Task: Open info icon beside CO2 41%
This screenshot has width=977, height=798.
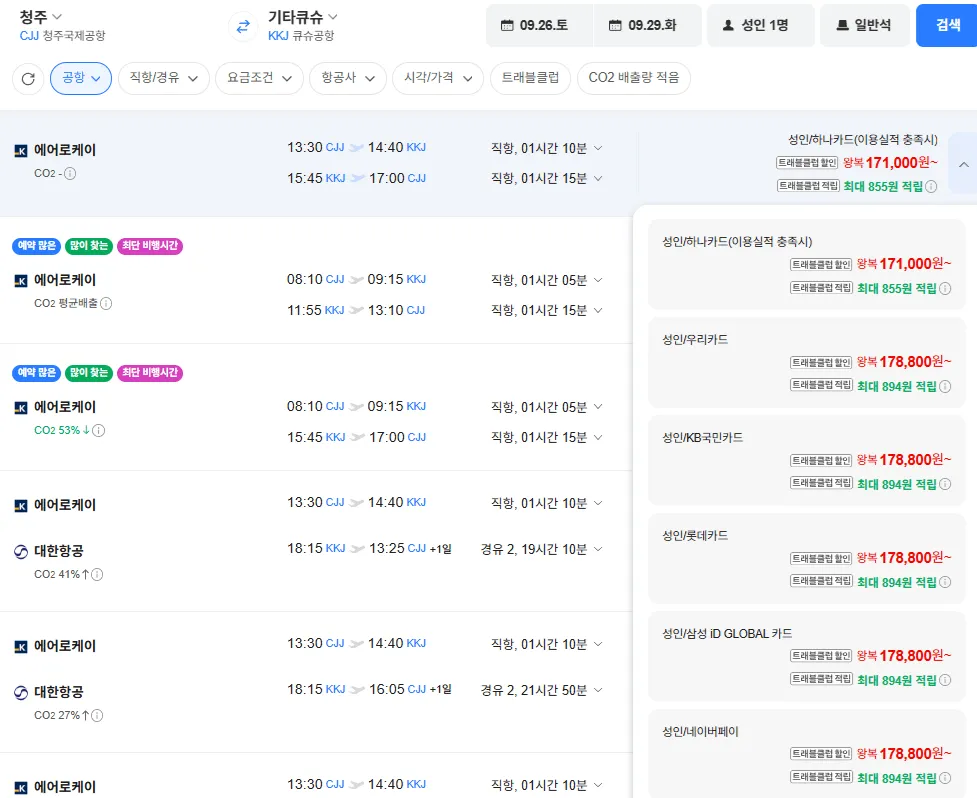Action: click(x=97, y=574)
